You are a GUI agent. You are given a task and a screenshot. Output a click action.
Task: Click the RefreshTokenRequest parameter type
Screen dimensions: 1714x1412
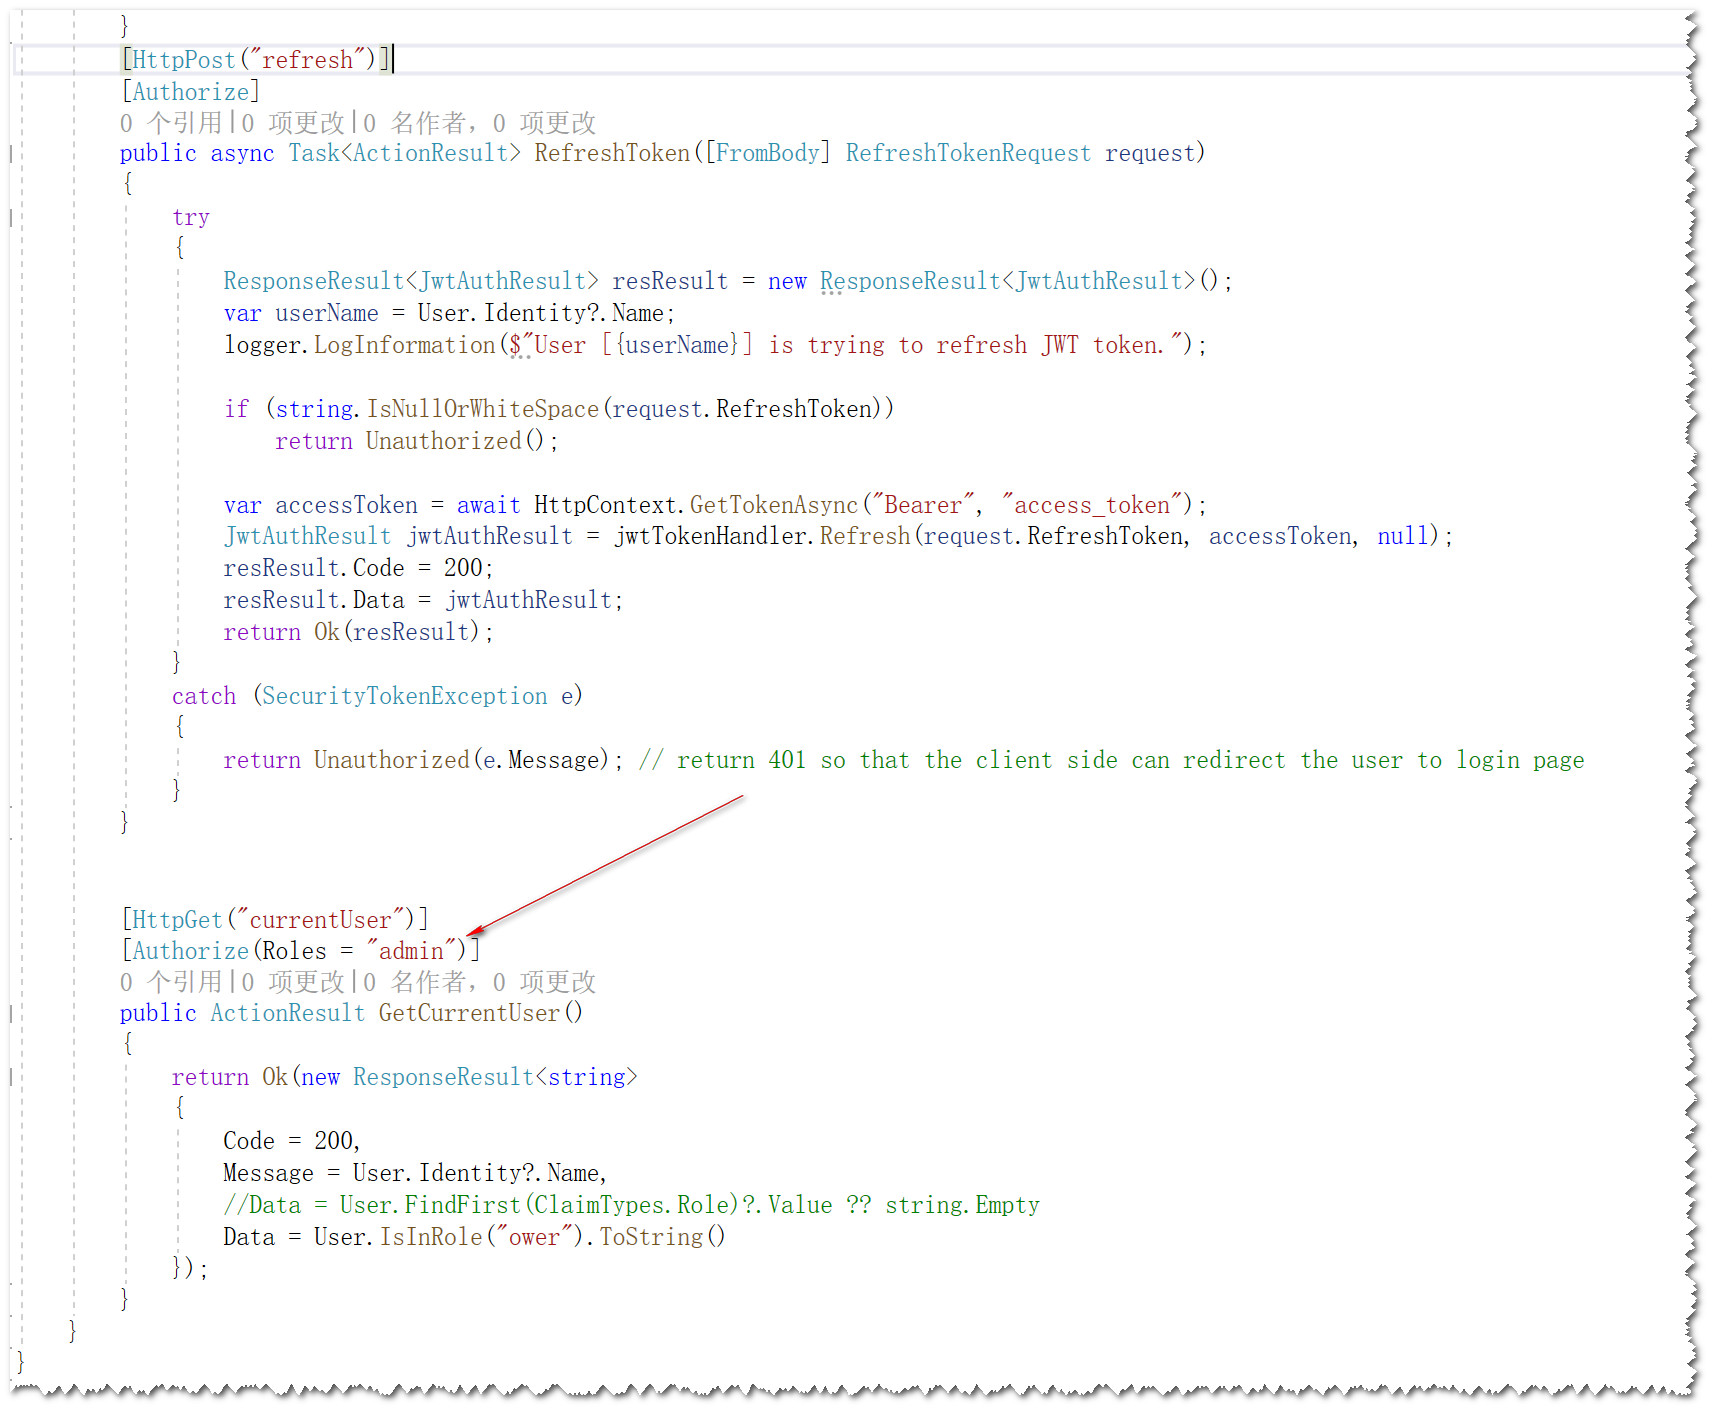967,154
